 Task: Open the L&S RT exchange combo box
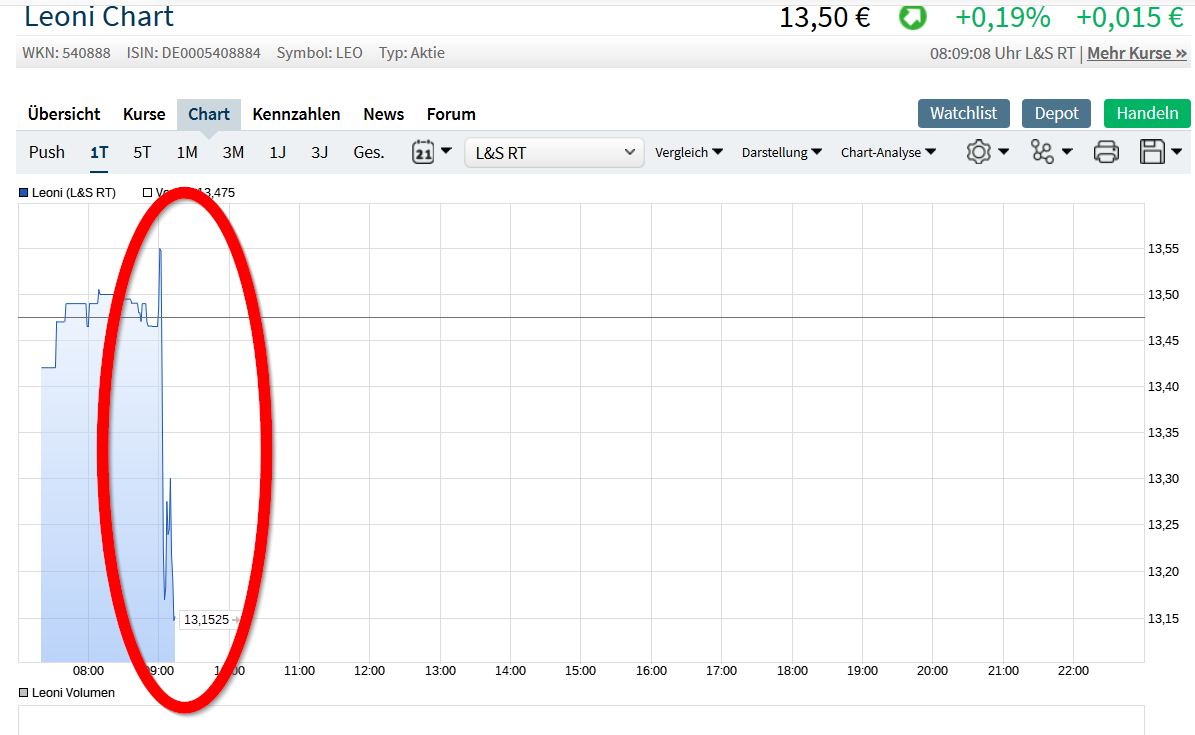(554, 152)
